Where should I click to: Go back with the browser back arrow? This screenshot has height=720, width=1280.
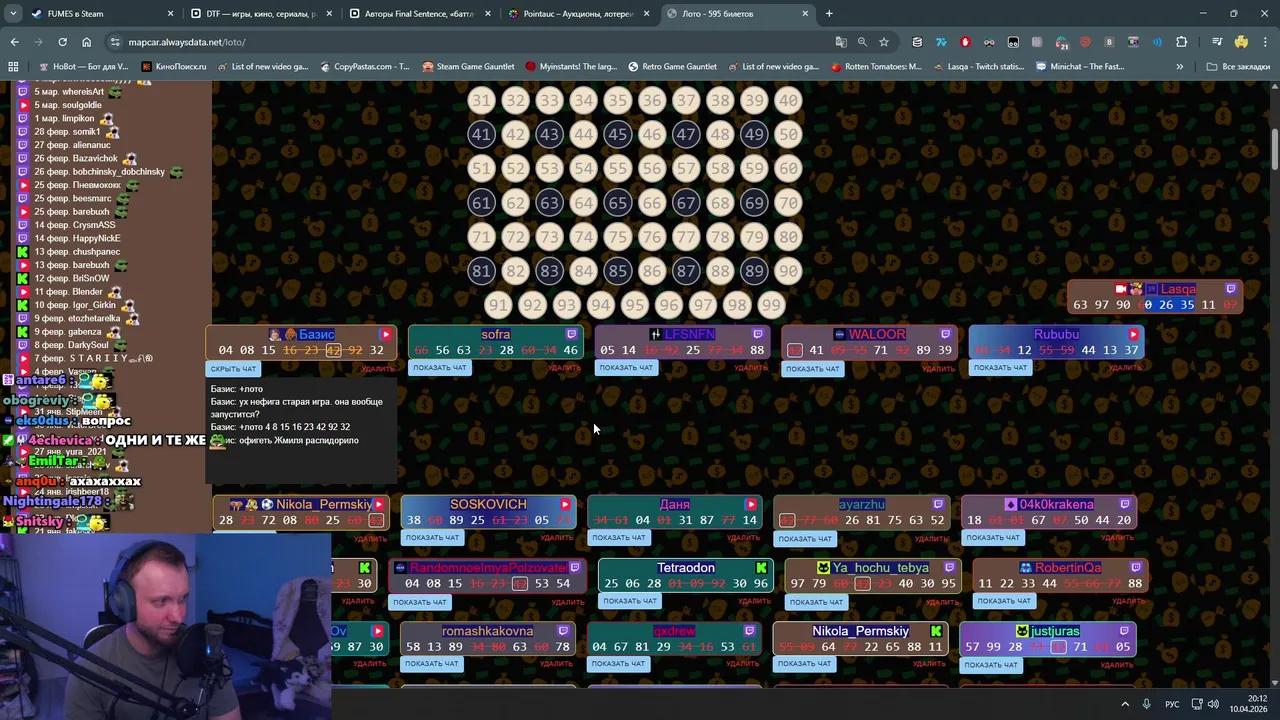click(14, 42)
